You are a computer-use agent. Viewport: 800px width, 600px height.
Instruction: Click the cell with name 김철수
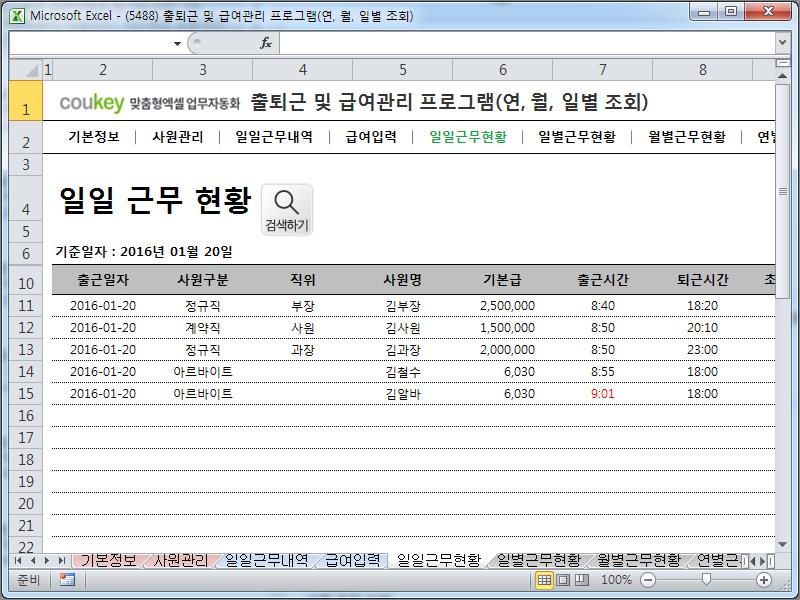403,371
